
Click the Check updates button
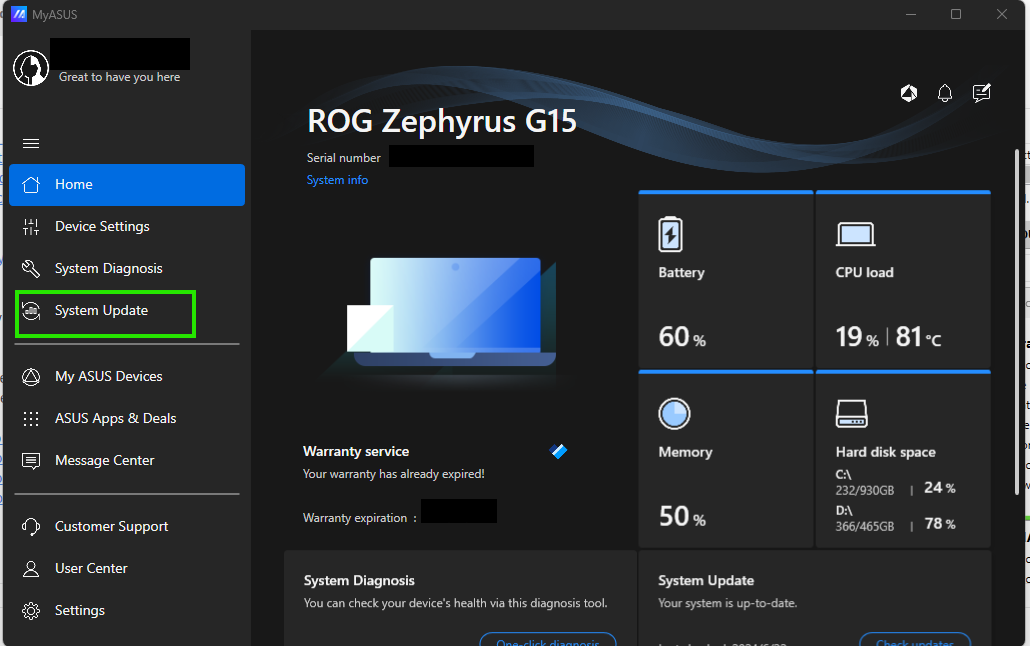pos(914,640)
